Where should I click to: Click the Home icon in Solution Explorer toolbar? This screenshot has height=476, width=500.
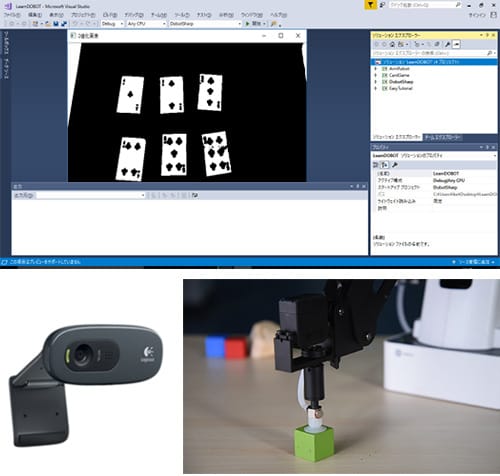[x=392, y=44]
